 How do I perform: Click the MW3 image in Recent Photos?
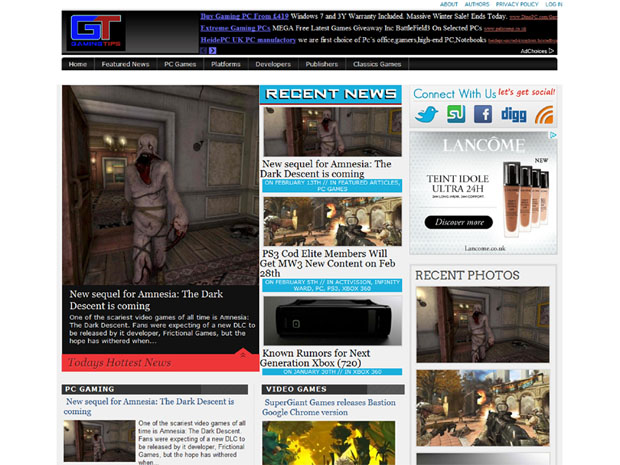click(482, 408)
